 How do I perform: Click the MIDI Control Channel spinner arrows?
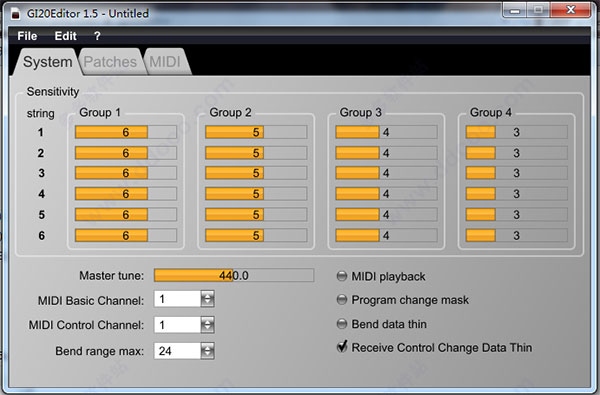pos(207,325)
